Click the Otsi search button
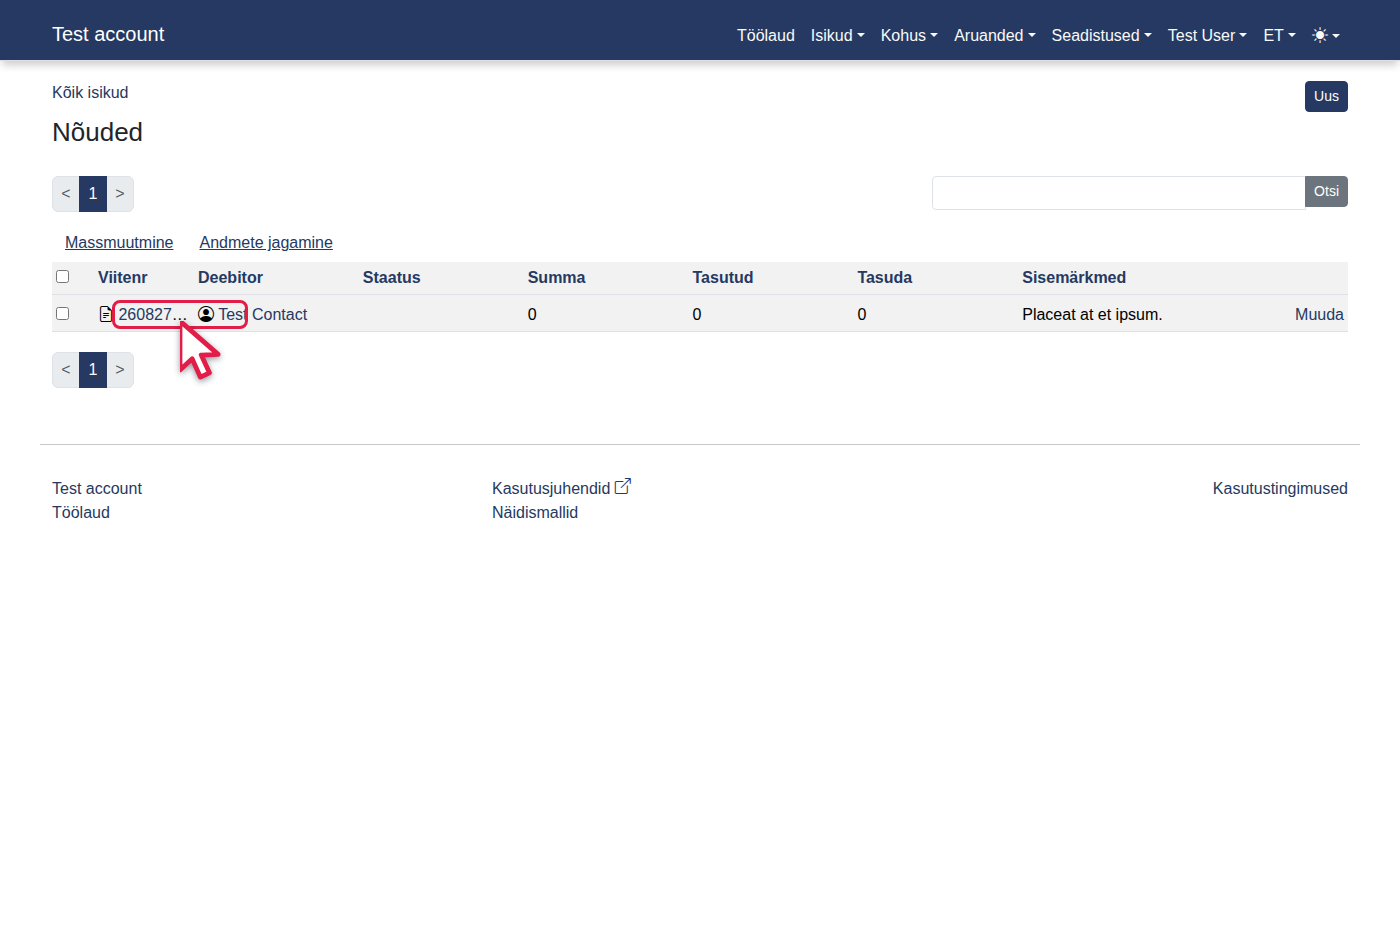 point(1326,191)
